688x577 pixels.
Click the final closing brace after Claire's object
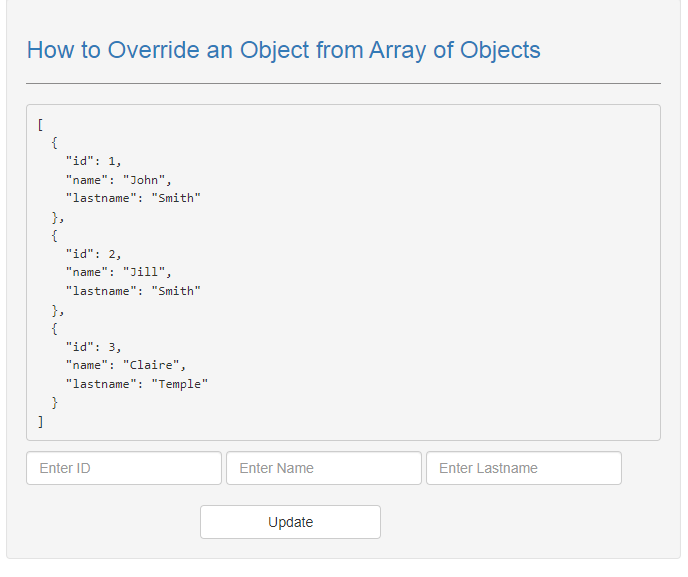point(54,403)
